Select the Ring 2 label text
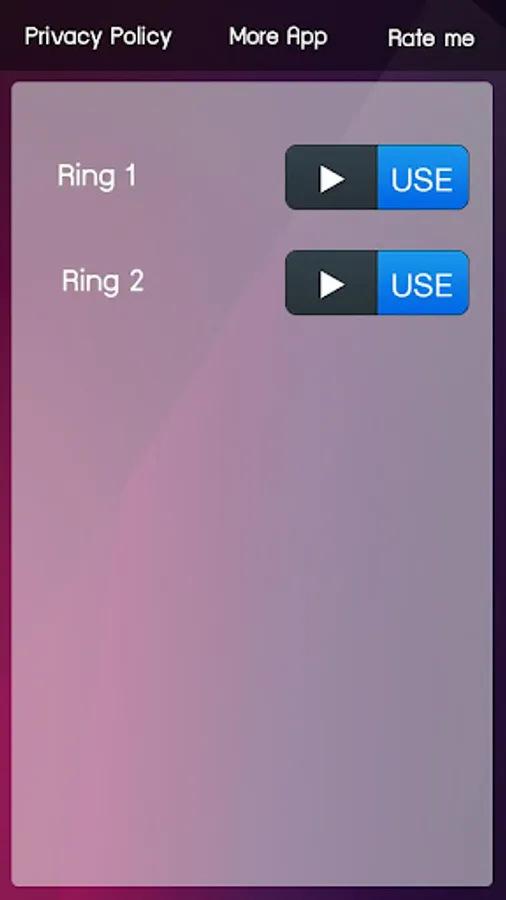 click(x=103, y=281)
